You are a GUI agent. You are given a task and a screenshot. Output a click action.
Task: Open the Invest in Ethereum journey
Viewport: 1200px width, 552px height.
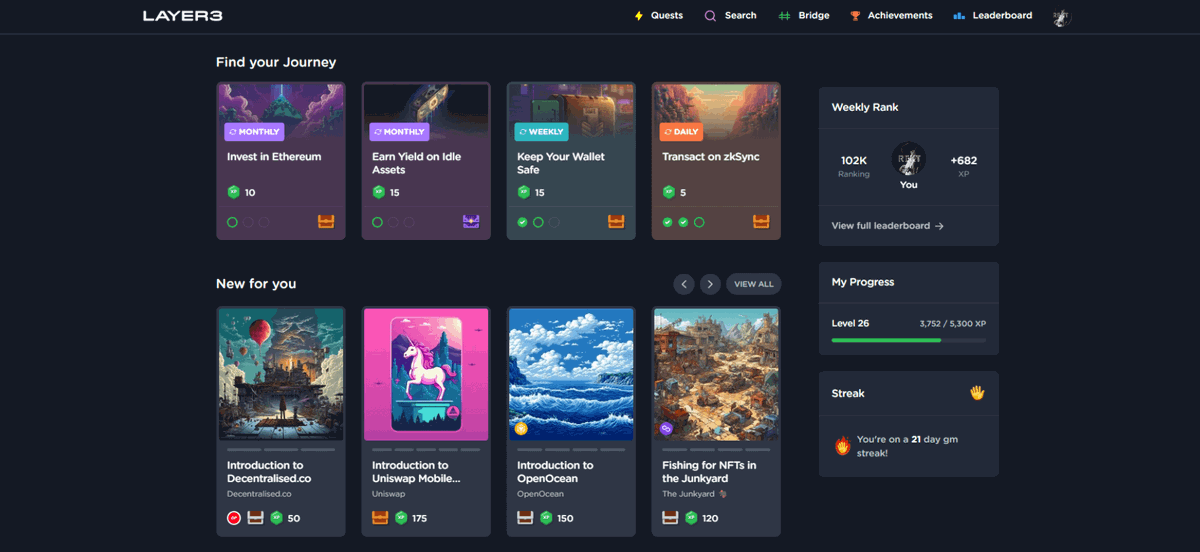pyautogui.click(x=281, y=161)
